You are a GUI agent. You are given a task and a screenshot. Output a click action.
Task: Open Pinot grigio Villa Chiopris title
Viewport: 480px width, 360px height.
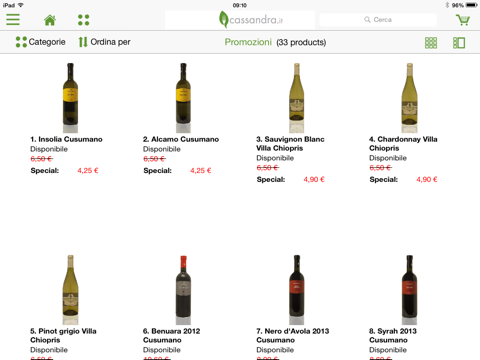[63, 336]
